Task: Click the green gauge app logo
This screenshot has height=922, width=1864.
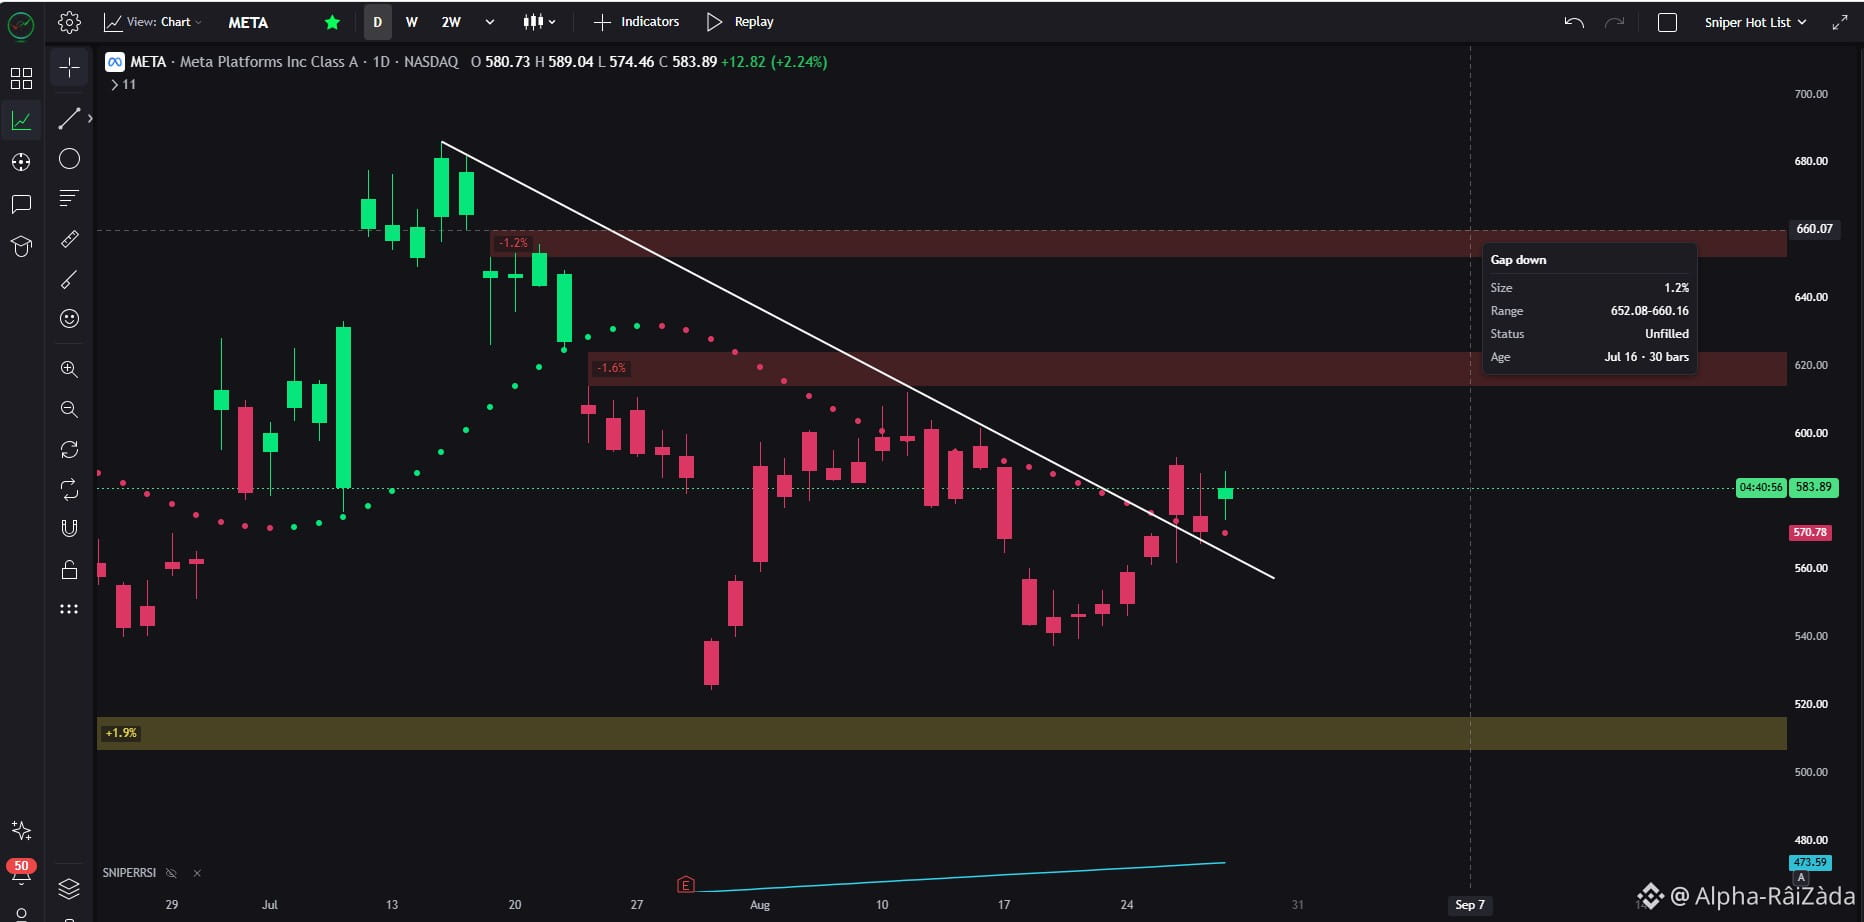Action: 21,25
